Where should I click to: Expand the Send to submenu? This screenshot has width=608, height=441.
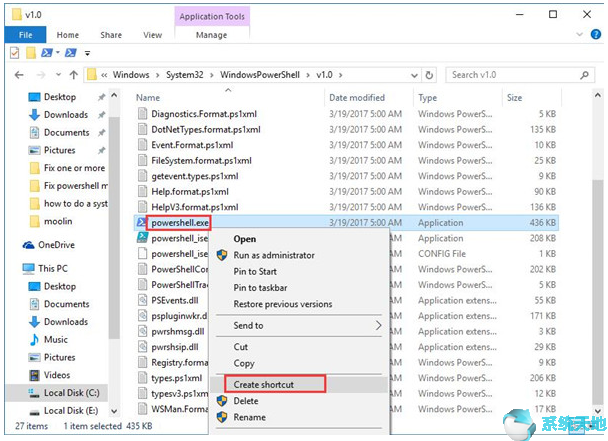[x=299, y=326]
